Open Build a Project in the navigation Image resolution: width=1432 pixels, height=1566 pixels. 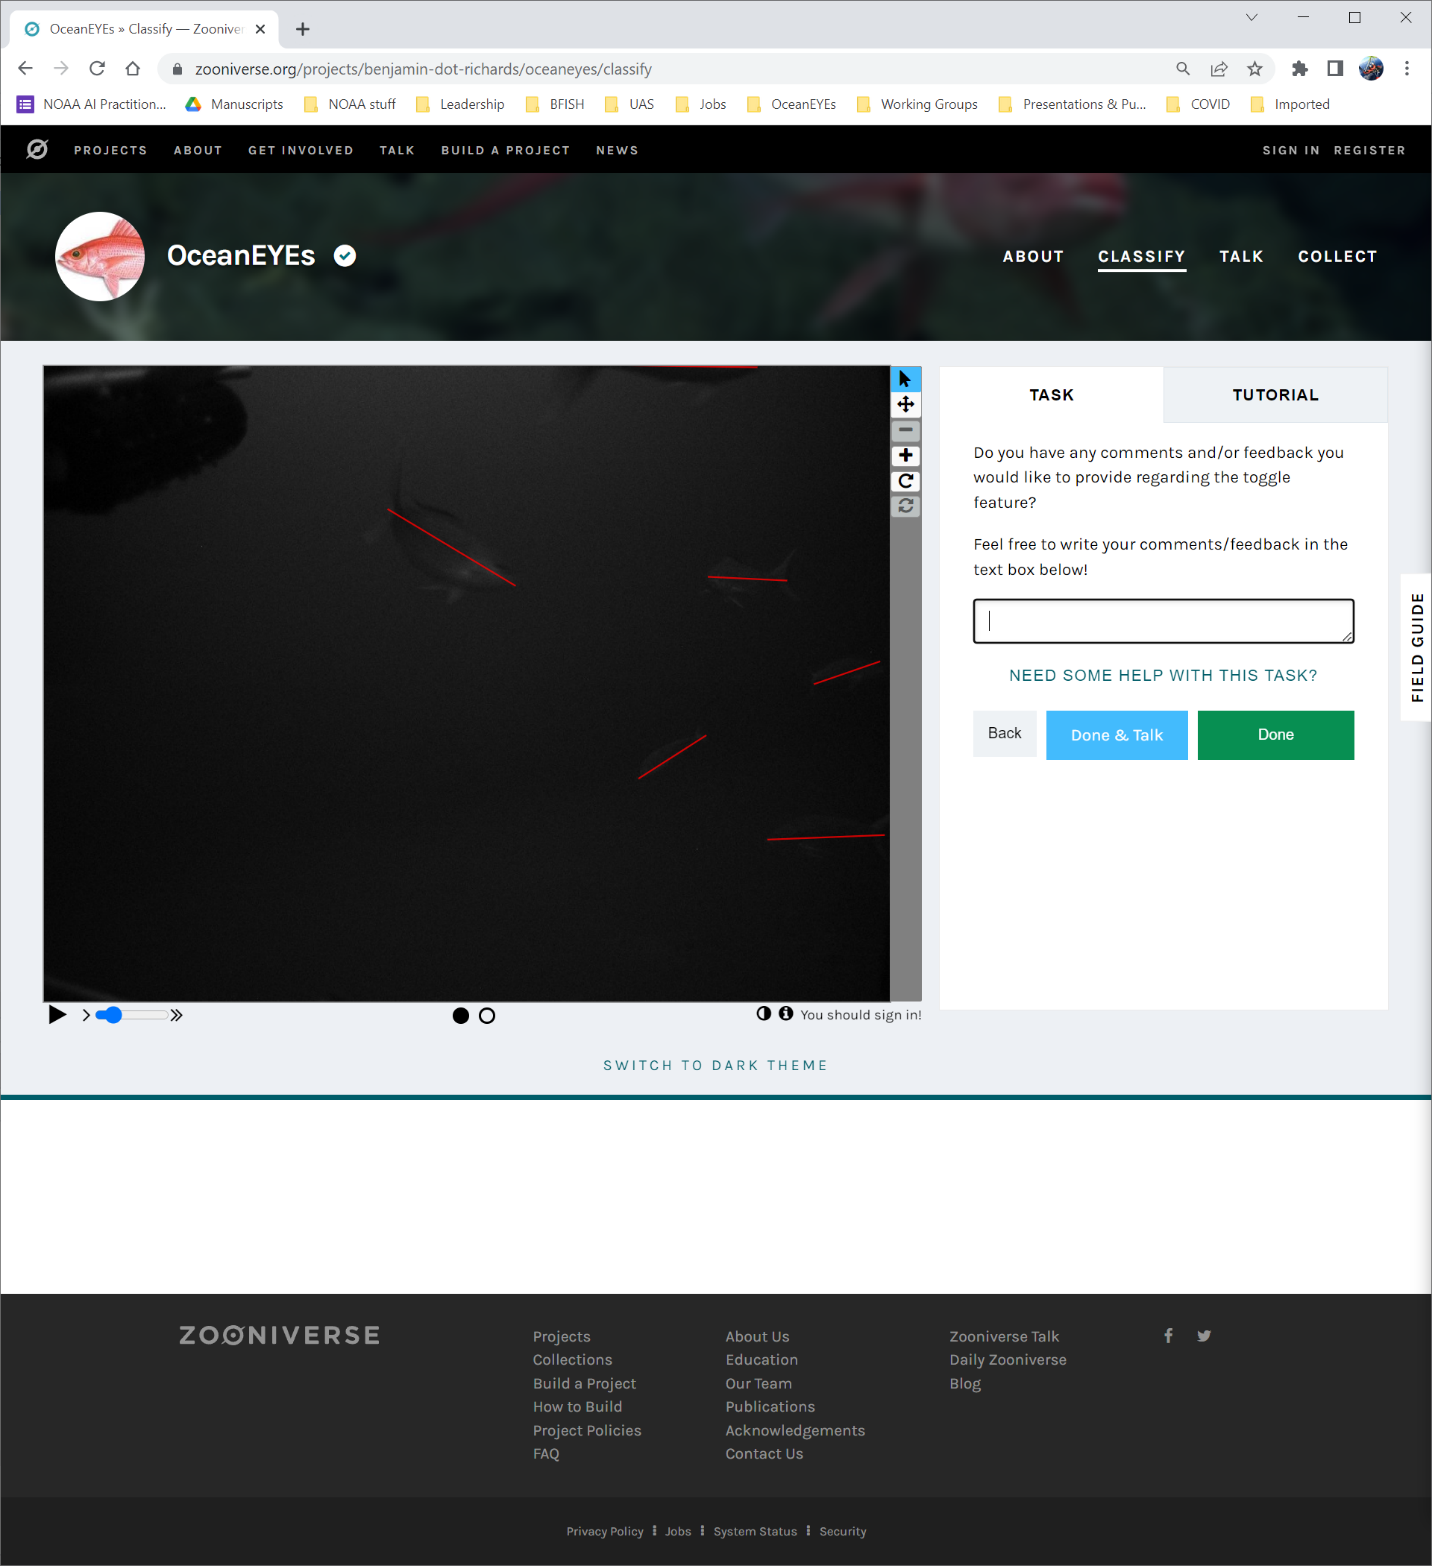click(x=505, y=150)
